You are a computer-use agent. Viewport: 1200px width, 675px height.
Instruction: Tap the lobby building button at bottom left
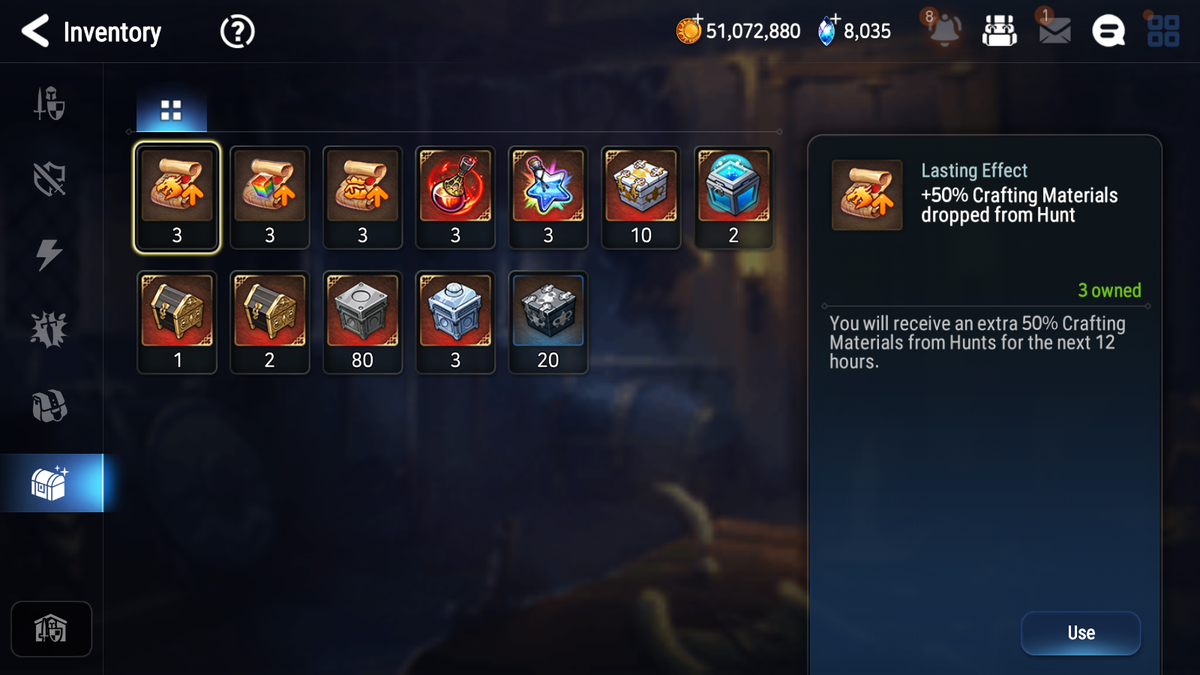(x=51, y=629)
